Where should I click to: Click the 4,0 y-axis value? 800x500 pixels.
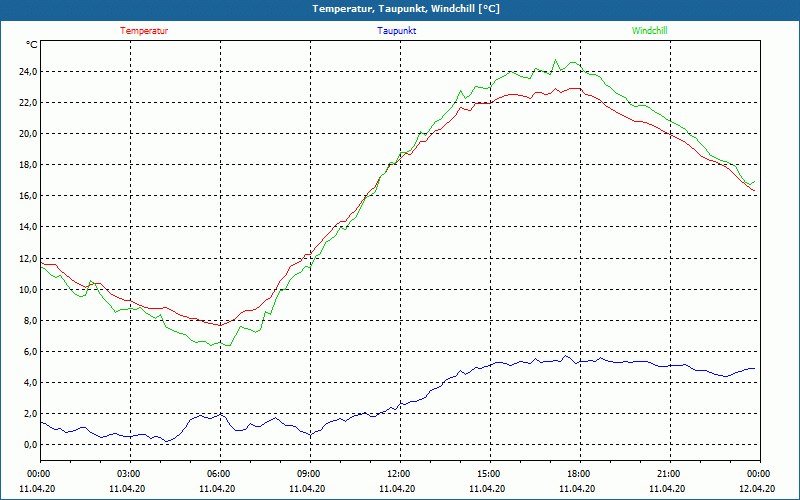pos(29,383)
